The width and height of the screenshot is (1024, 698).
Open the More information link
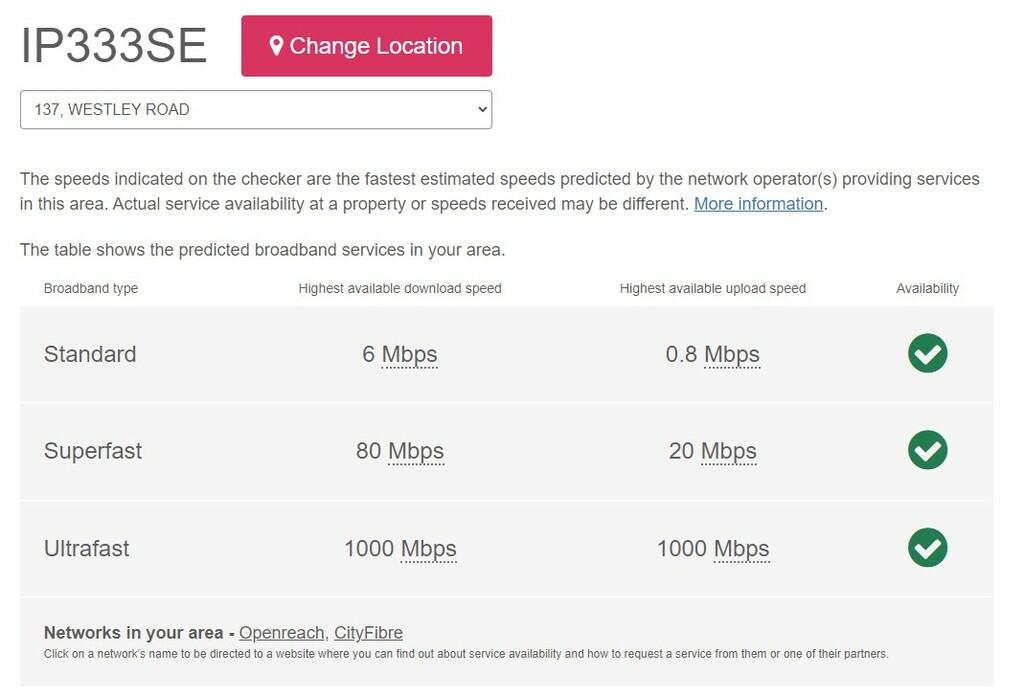758,203
